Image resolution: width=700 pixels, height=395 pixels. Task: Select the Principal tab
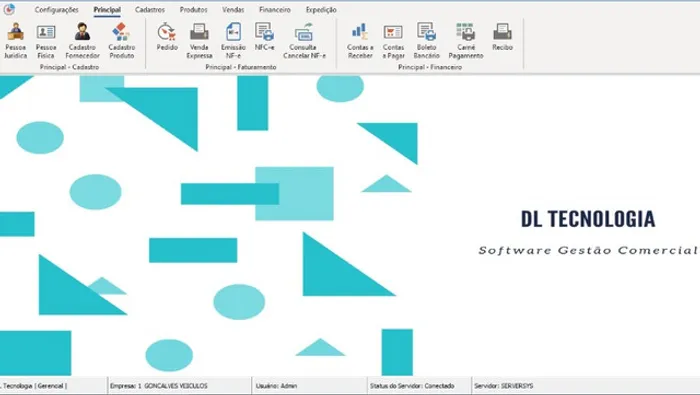[x=107, y=9]
